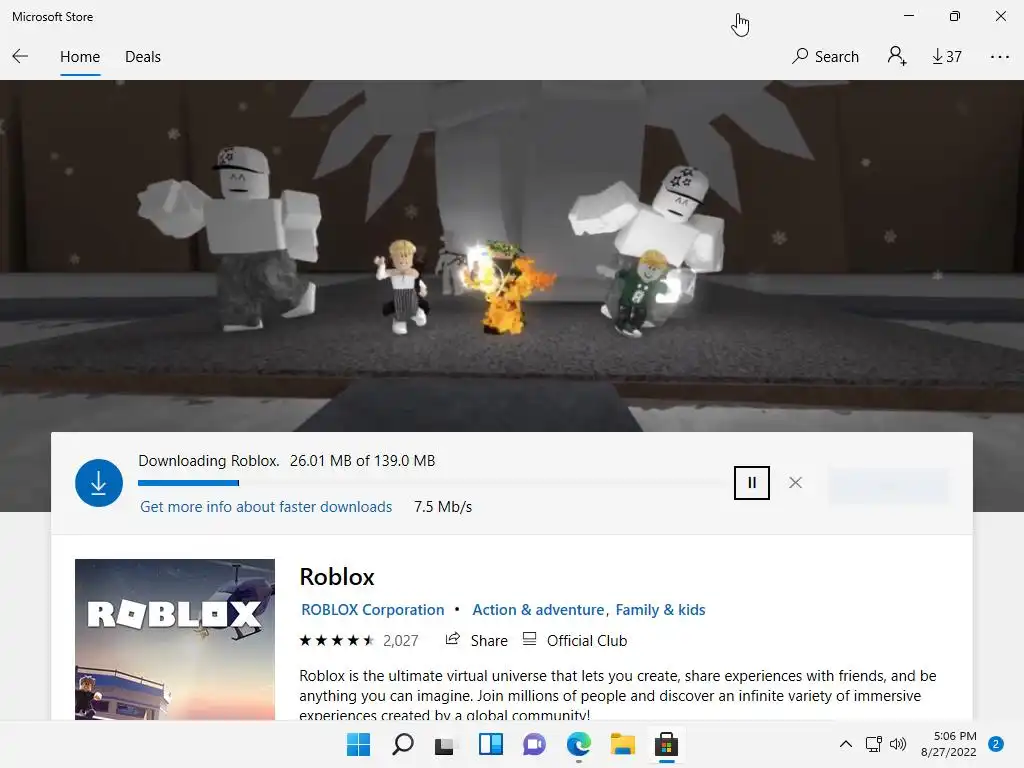
Task: Open Search in Microsoft Store
Action: point(825,57)
